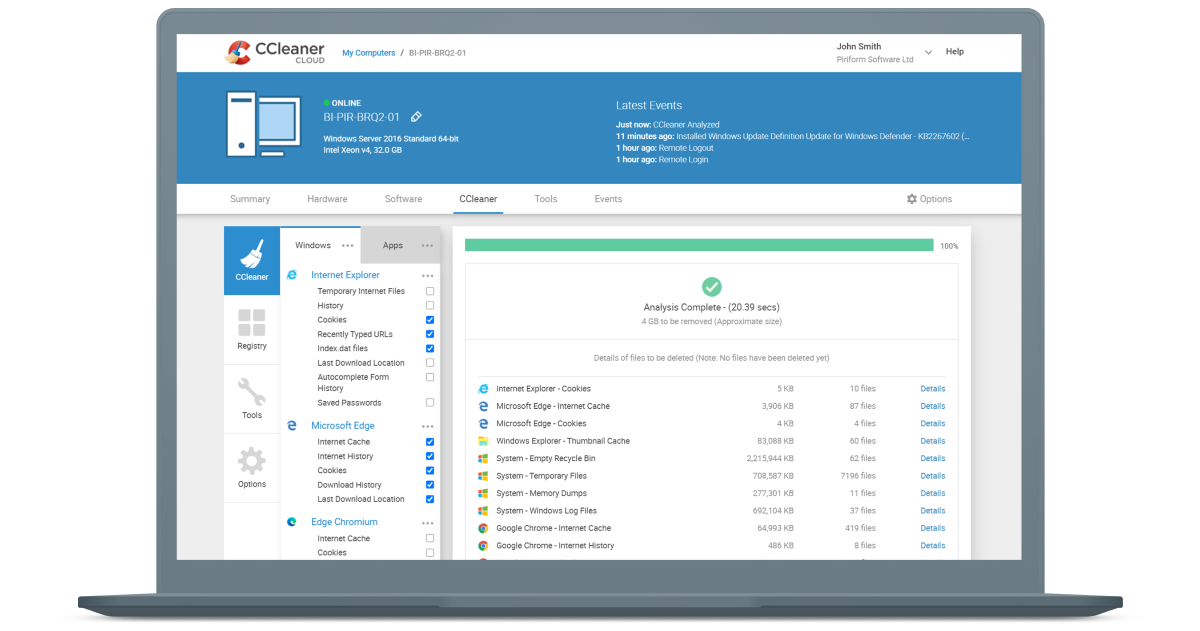Click the Help item in header
Screen dimensions: 1200x631
pos(955,52)
